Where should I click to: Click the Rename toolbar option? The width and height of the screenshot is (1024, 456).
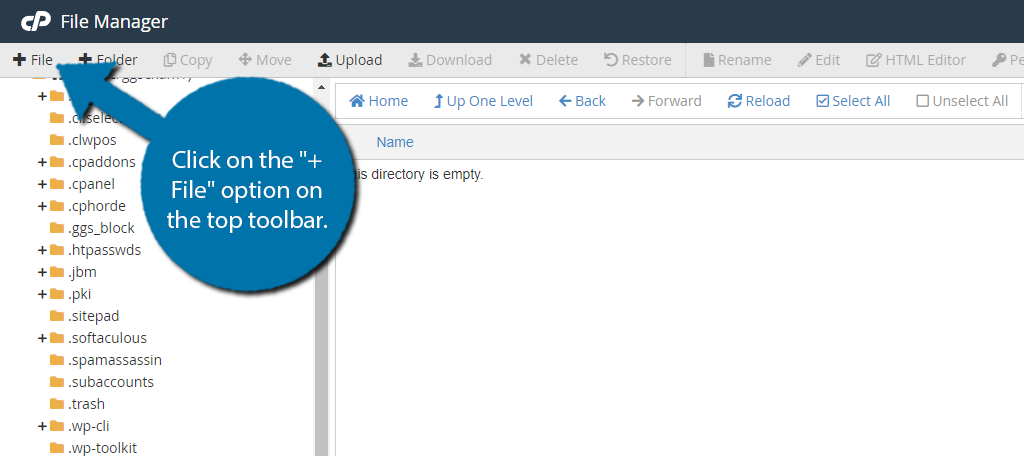pos(737,60)
